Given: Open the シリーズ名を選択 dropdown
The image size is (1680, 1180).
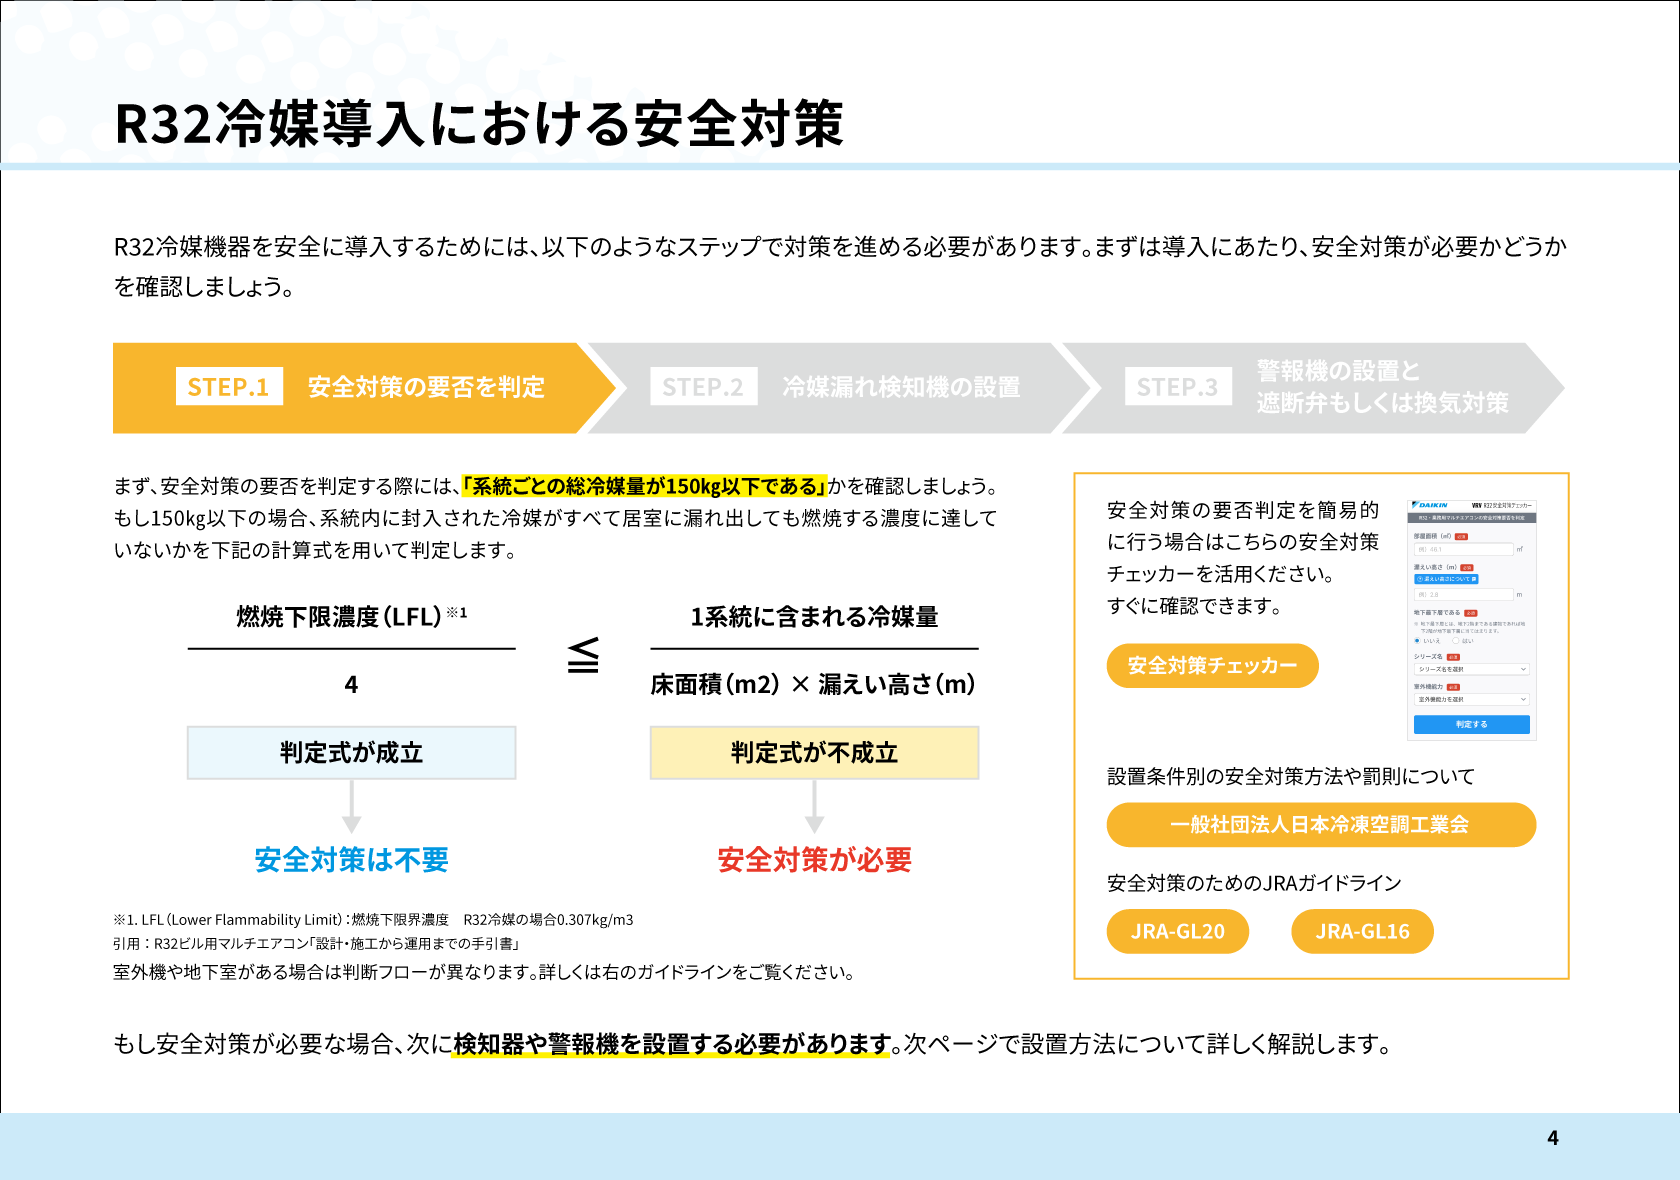Looking at the screenshot, I should pos(1471,669).
